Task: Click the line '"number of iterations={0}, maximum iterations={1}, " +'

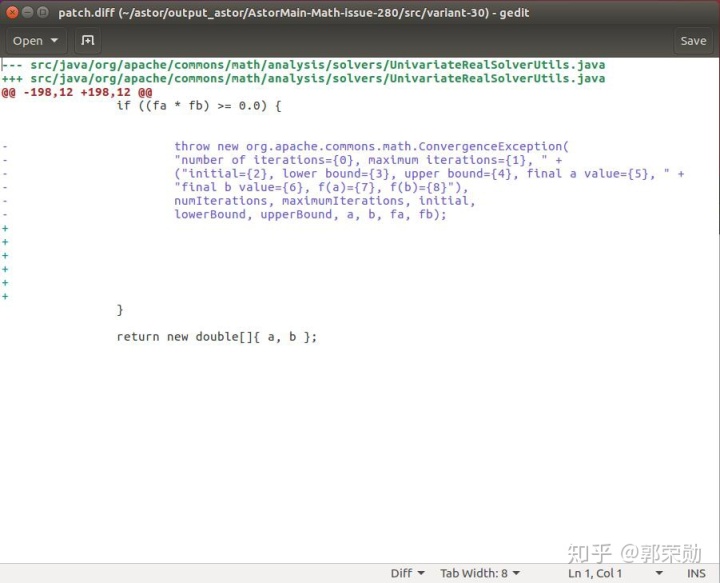Action: [368, 160]
